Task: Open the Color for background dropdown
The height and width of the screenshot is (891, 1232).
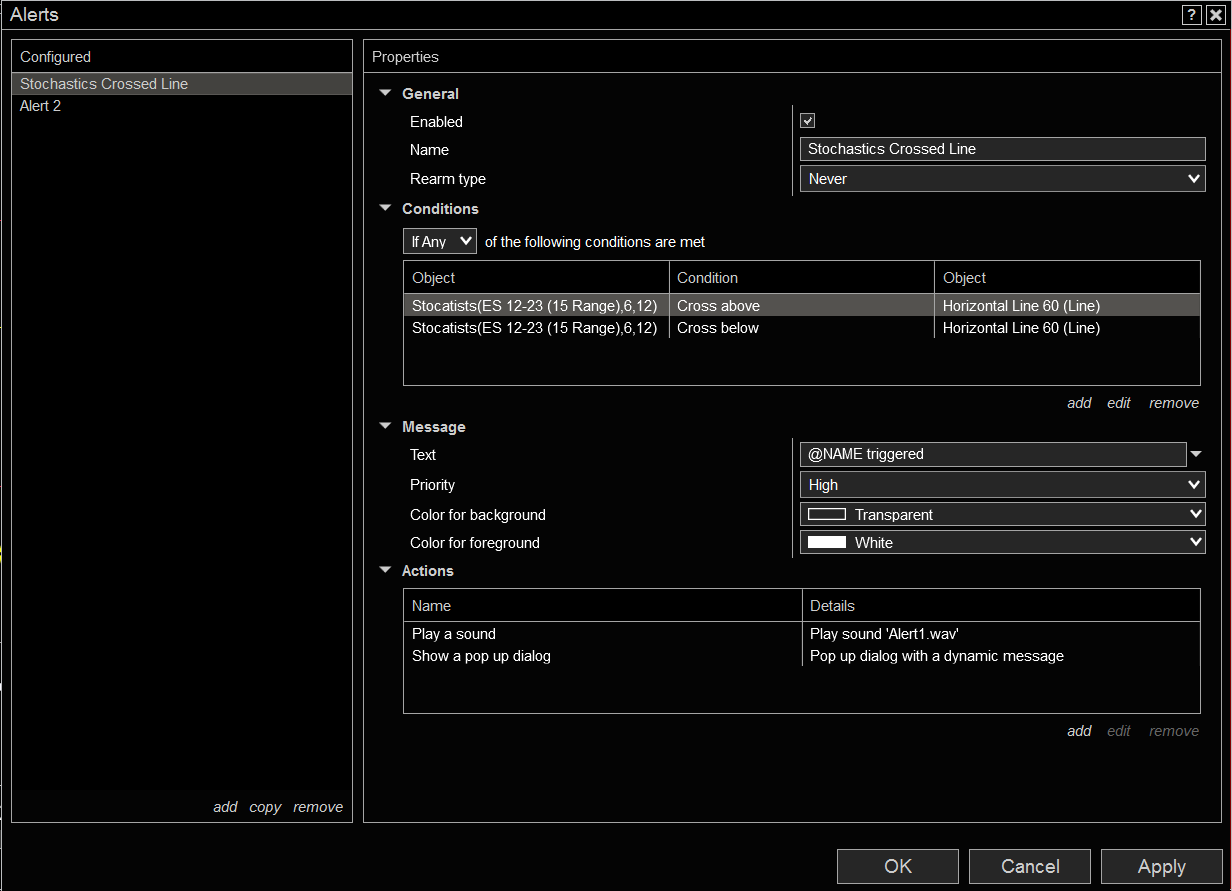Action: click(x=1003, y=514)
